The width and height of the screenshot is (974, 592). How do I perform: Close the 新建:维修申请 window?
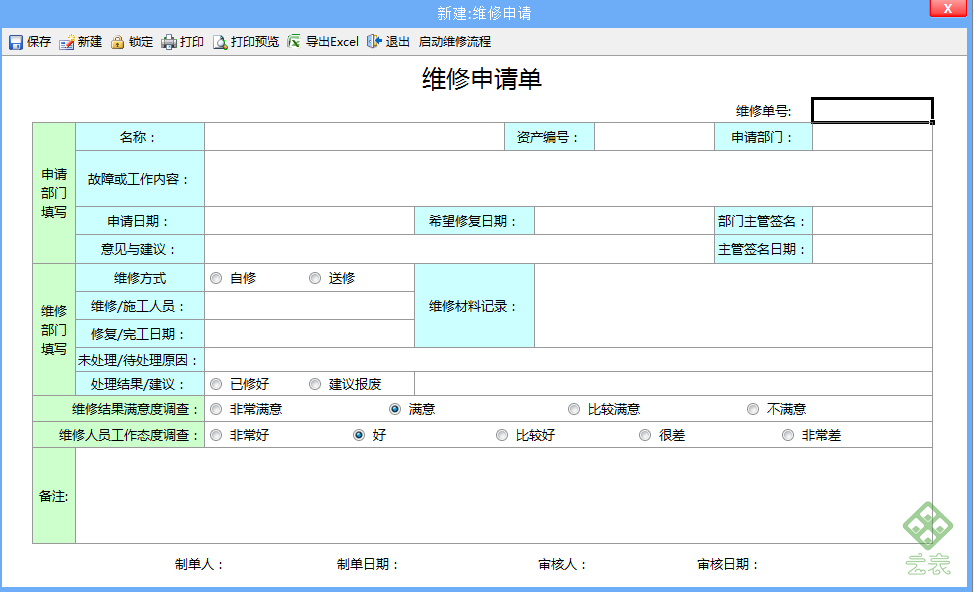pyautogui.click(x=948, y=9)
